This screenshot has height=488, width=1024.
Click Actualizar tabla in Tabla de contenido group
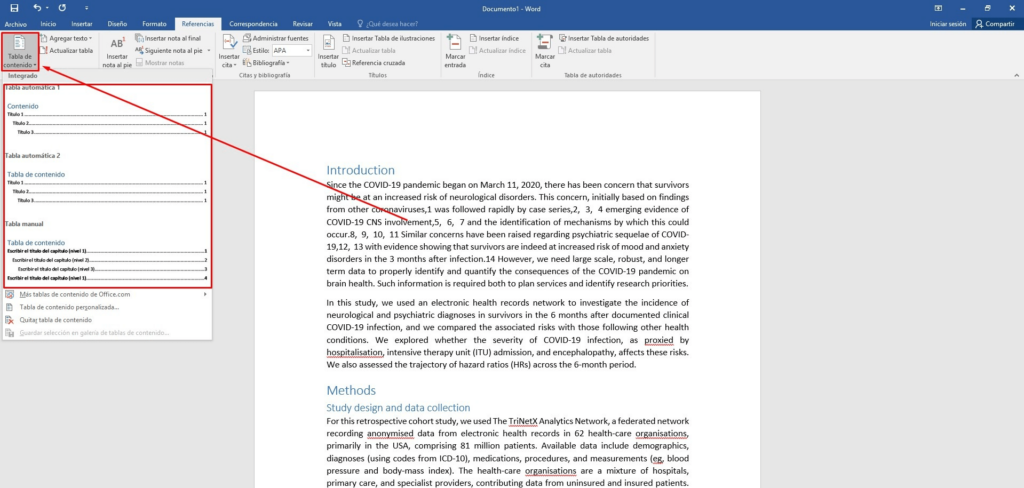(66, 50)
